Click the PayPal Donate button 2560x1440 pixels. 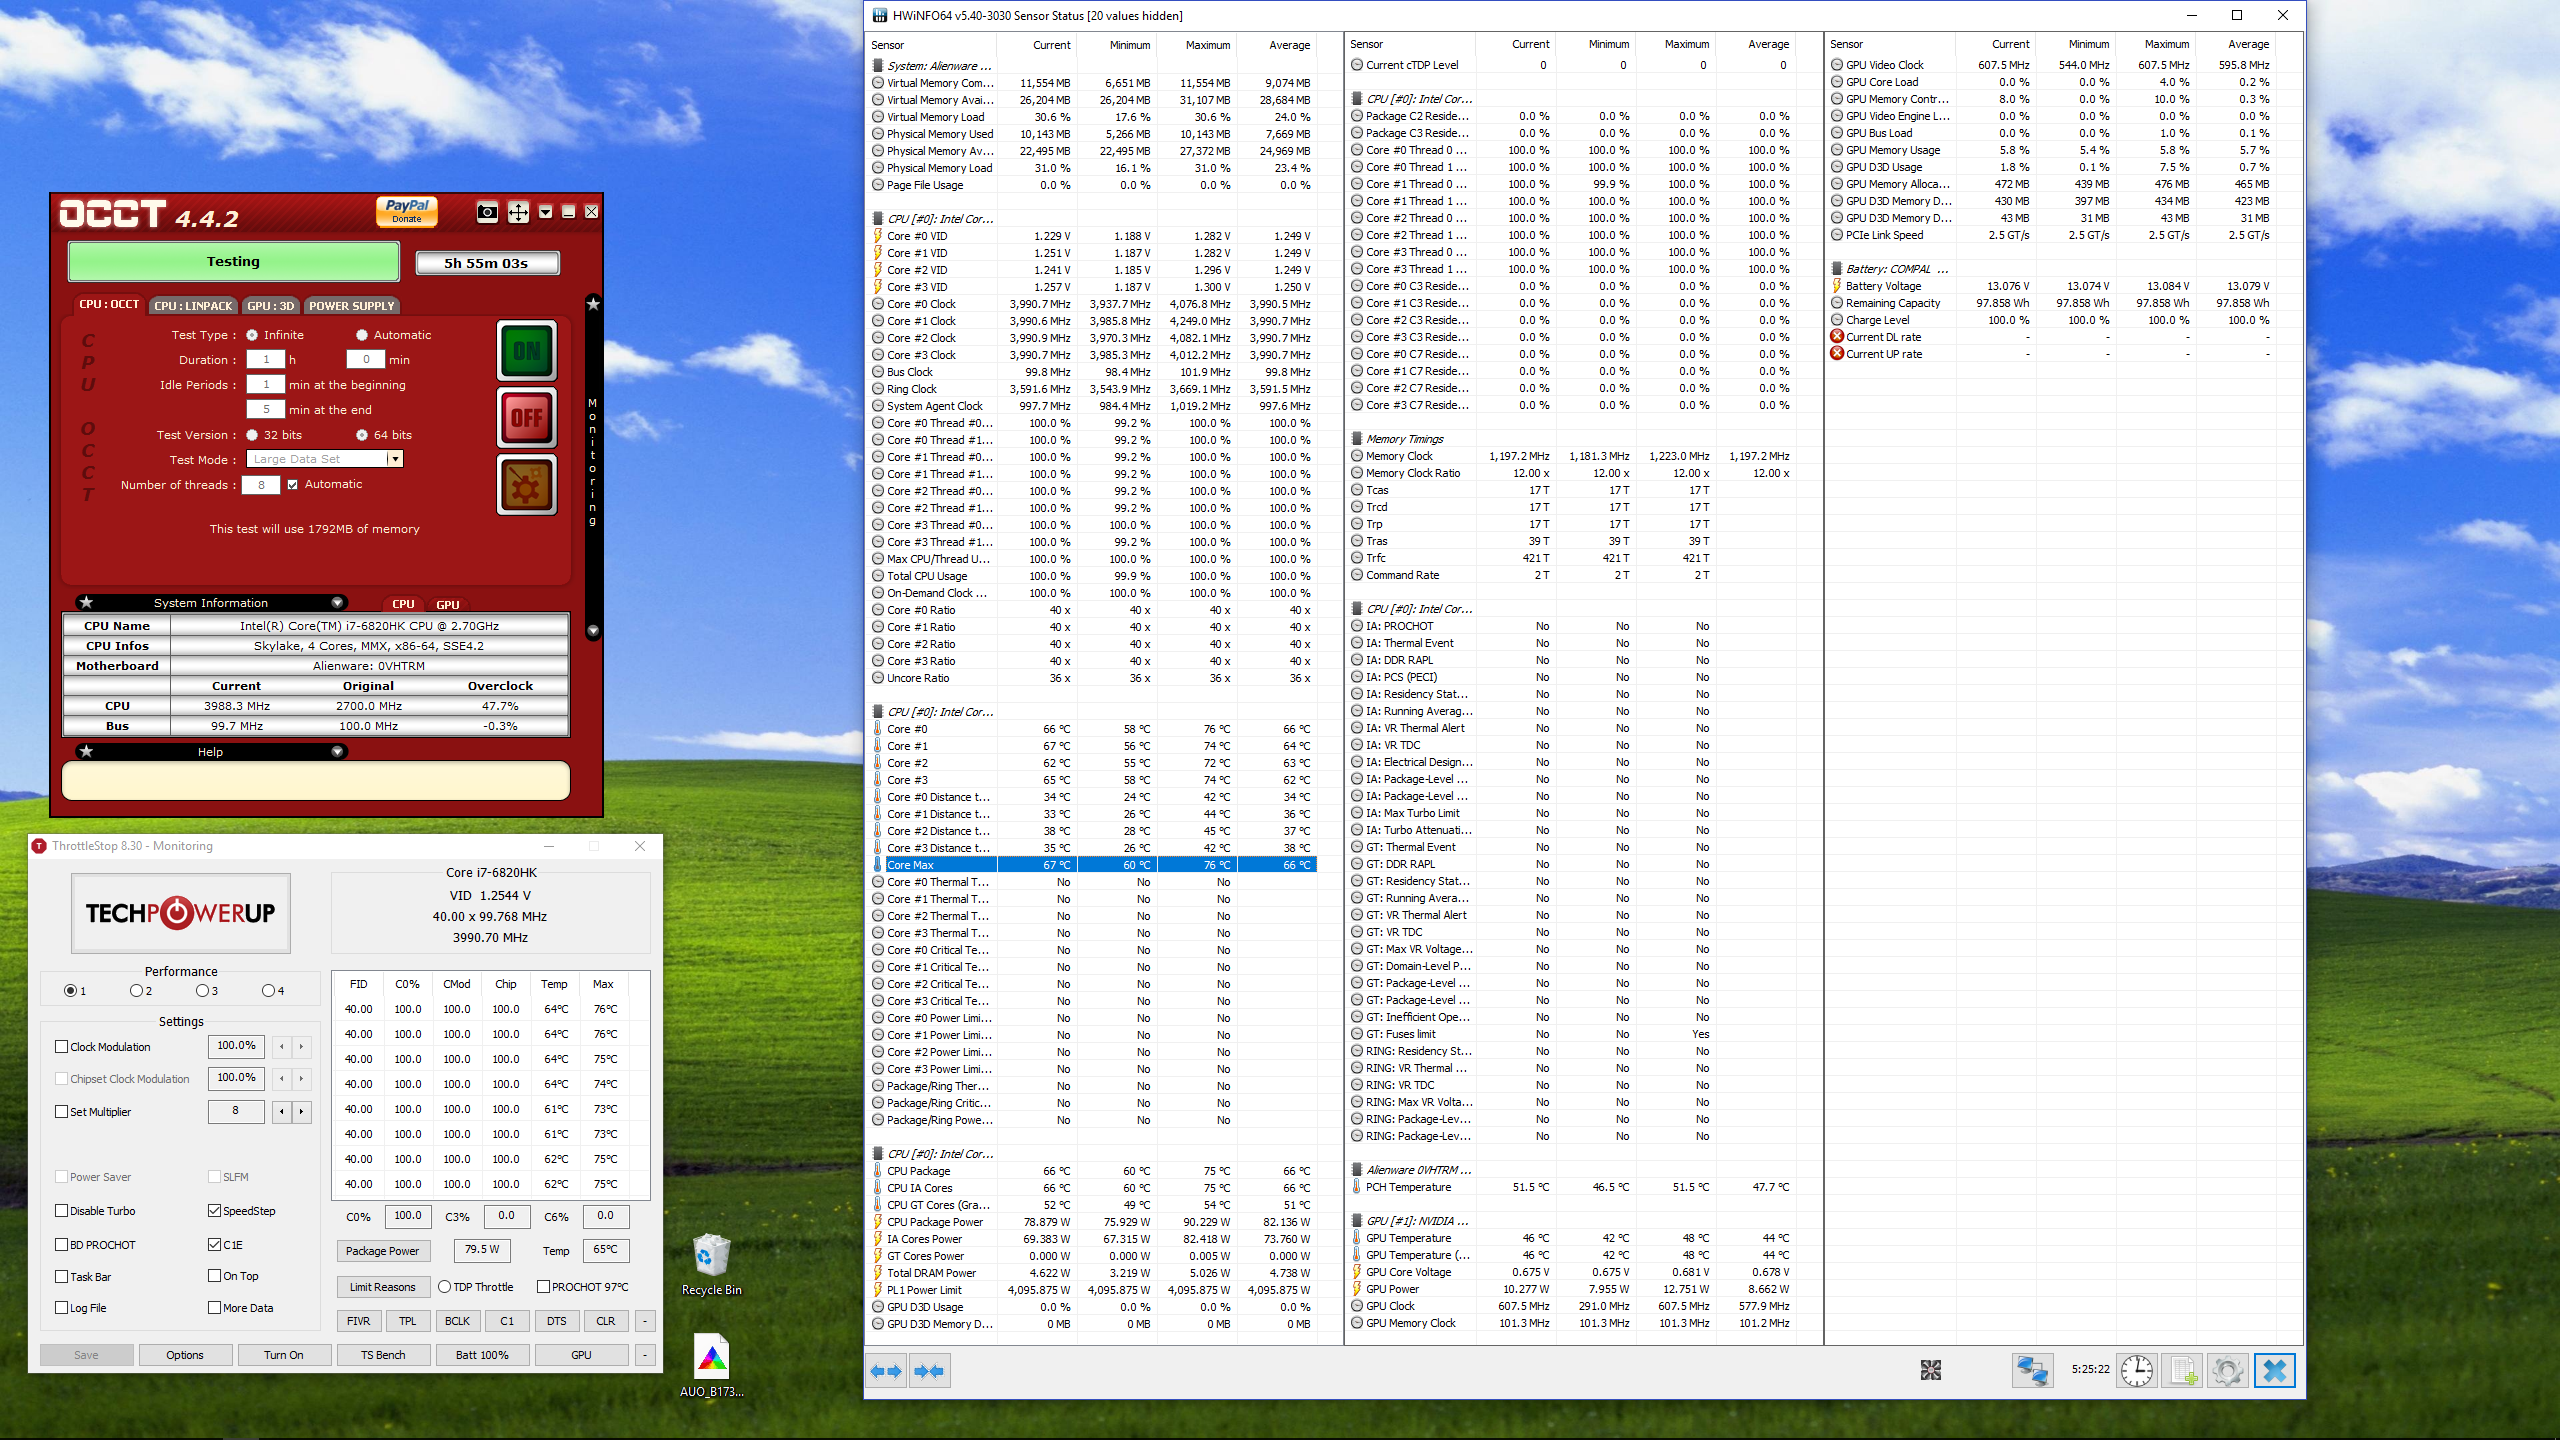[407, 210]
